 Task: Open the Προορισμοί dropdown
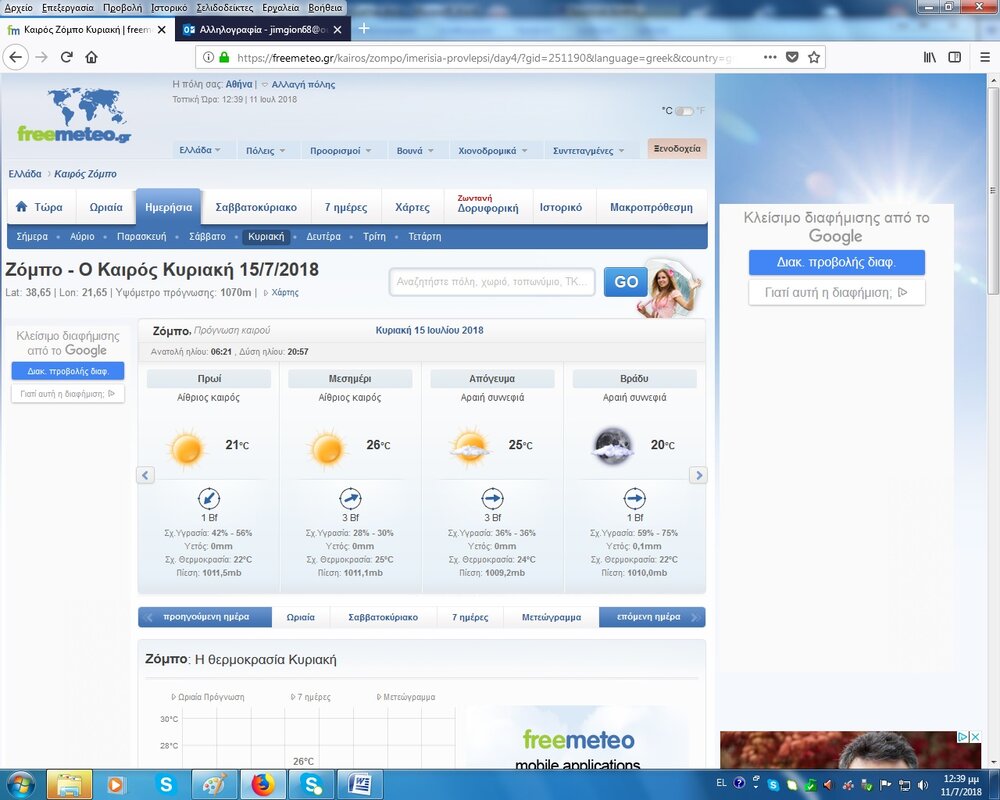pyautogui.click(x=340, y=150)
